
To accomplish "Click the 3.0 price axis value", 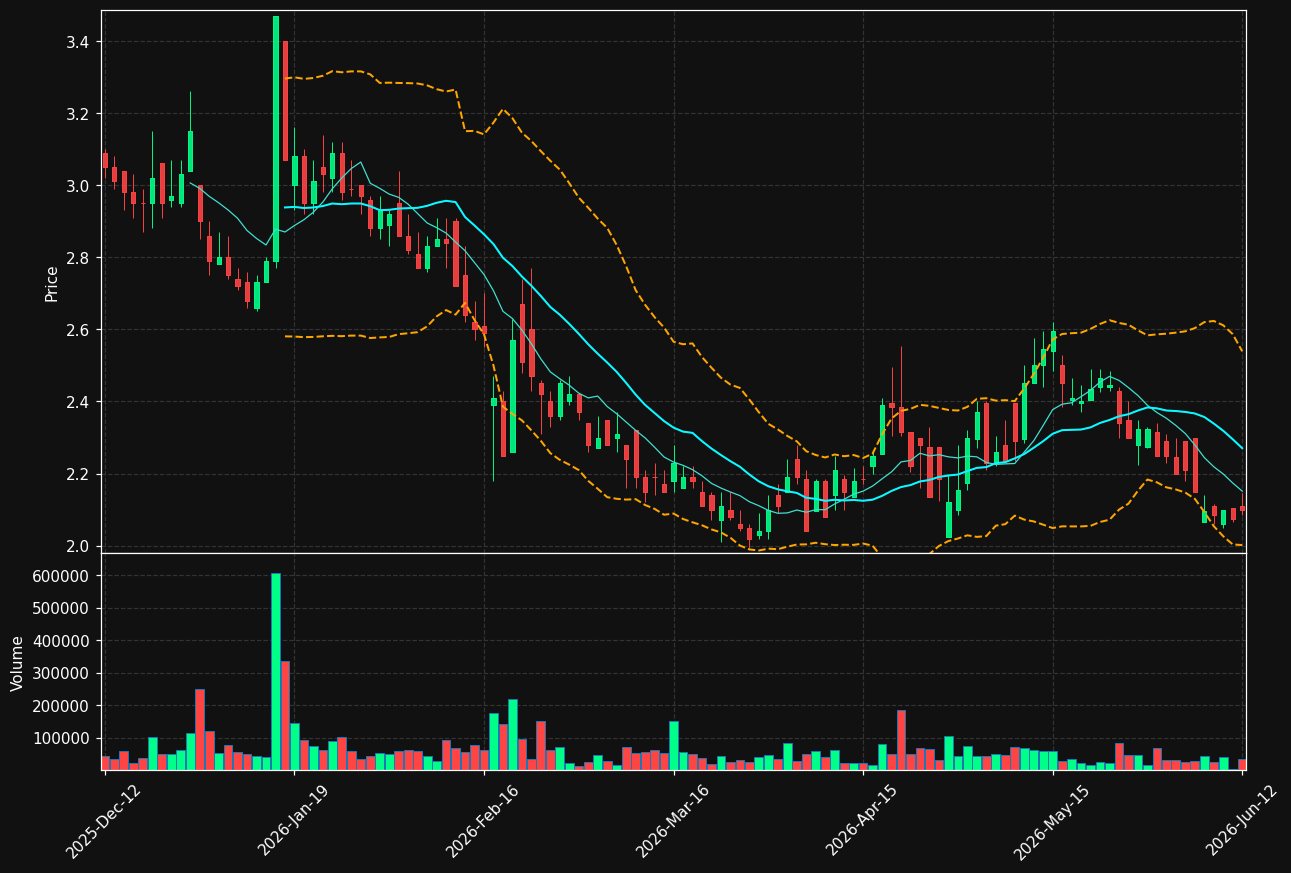I will point(78,186).
